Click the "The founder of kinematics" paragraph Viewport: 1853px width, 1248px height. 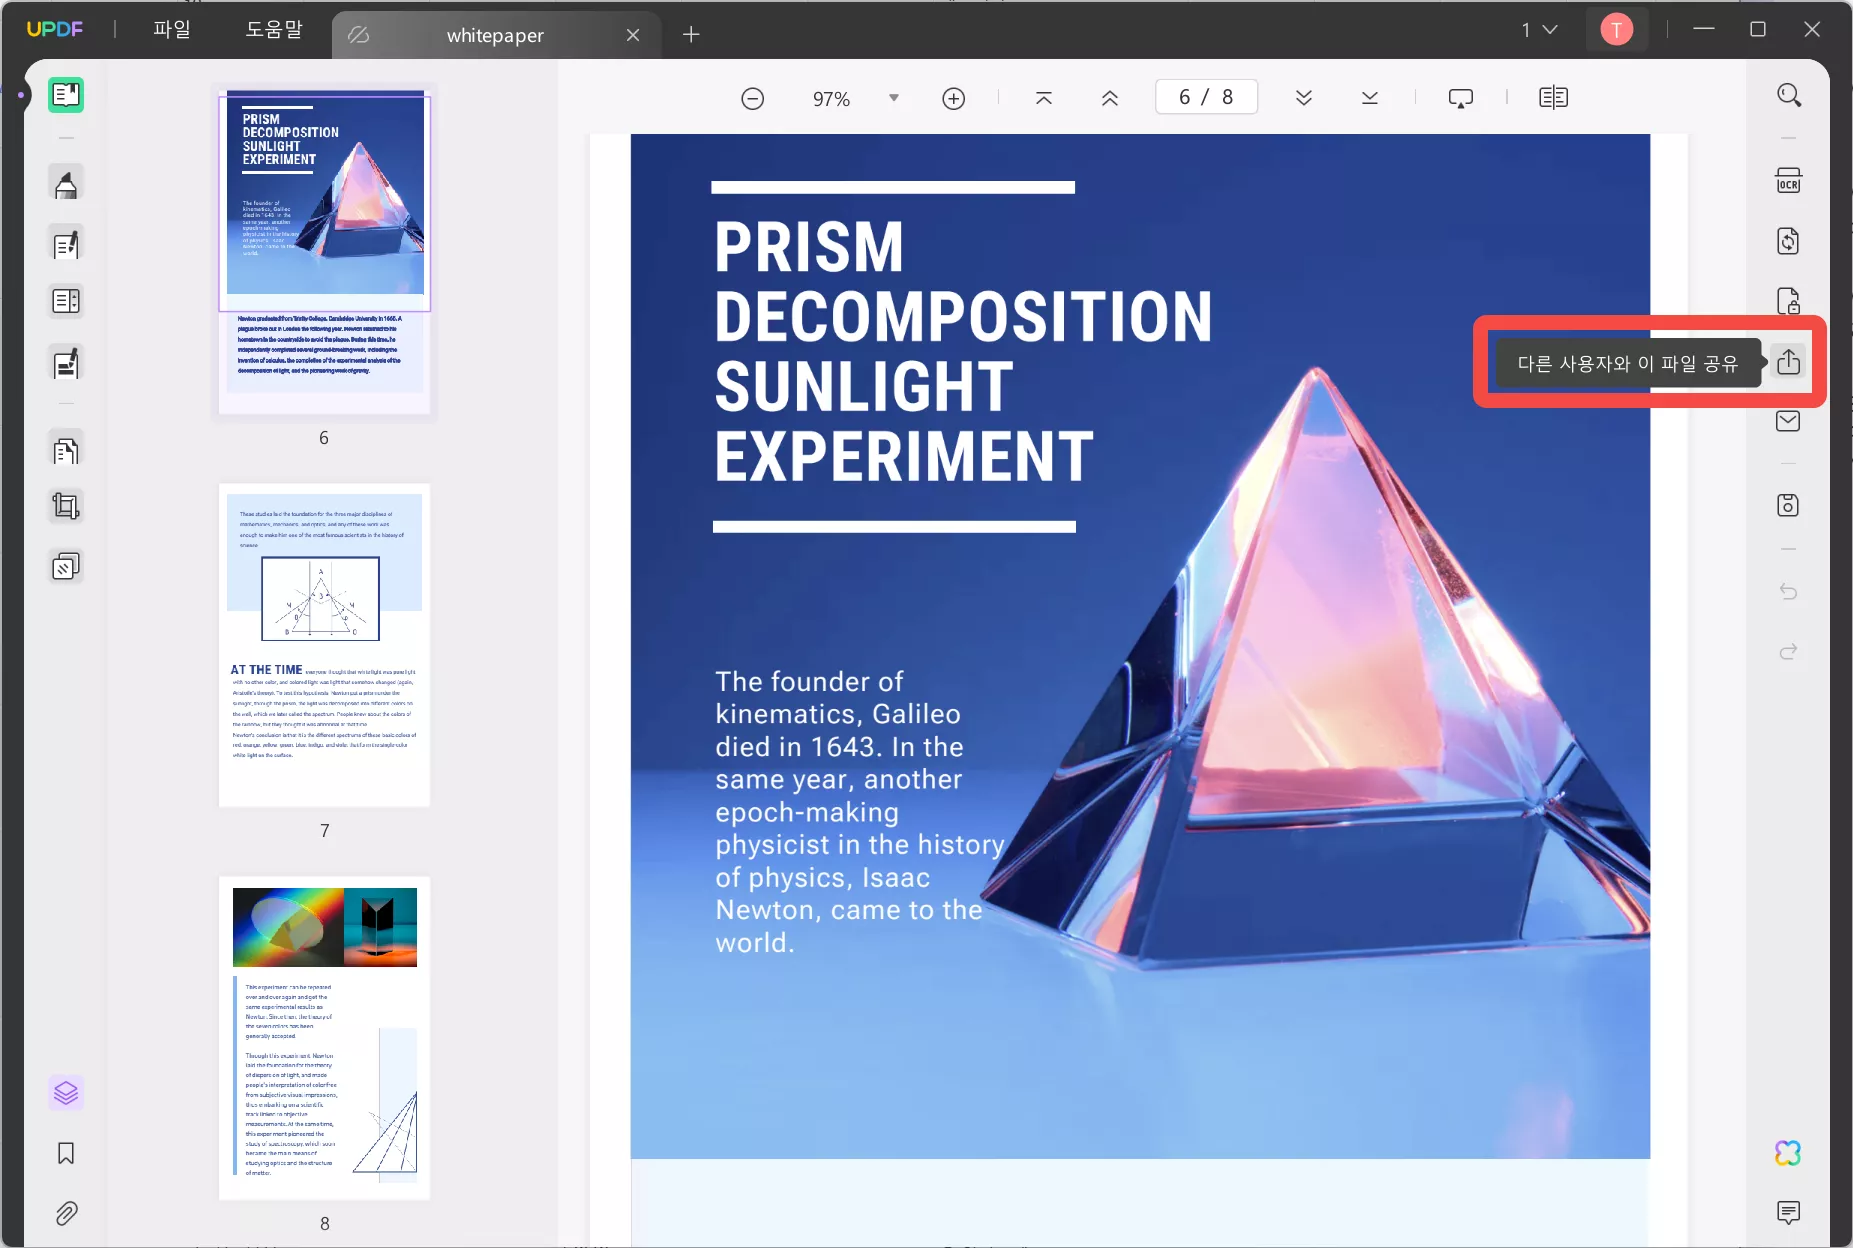point(860,812)
